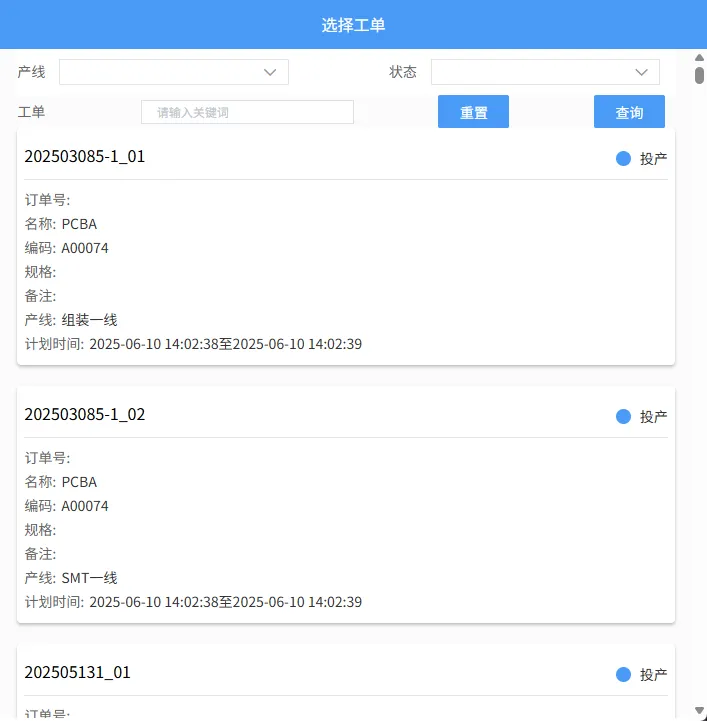
Task: Click 投产 status label on 202503085-1_02 card
Action: click(653, 416)
